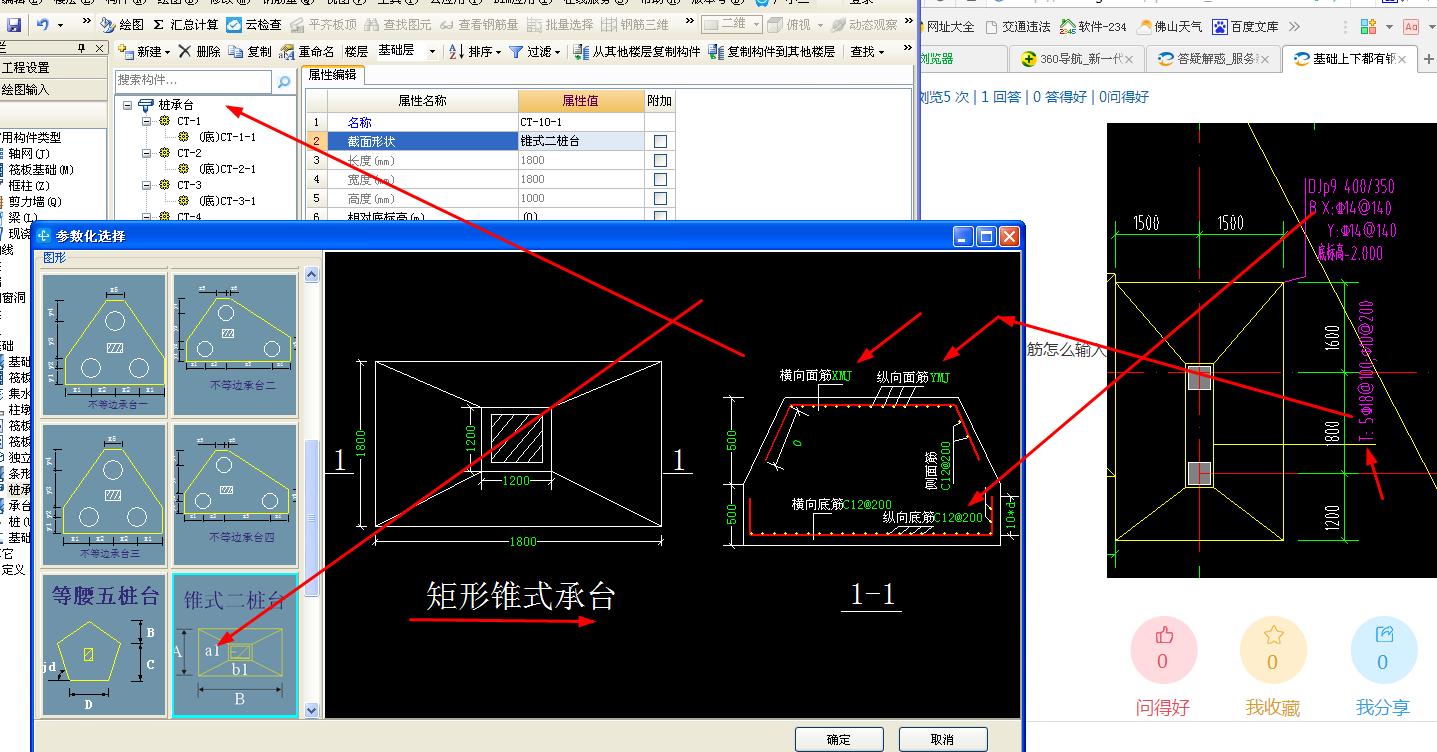The width and height of the screenshot is (1437, 752).
Task: Open 佛山天气 weather bookmark
Action: [1171, 27]
